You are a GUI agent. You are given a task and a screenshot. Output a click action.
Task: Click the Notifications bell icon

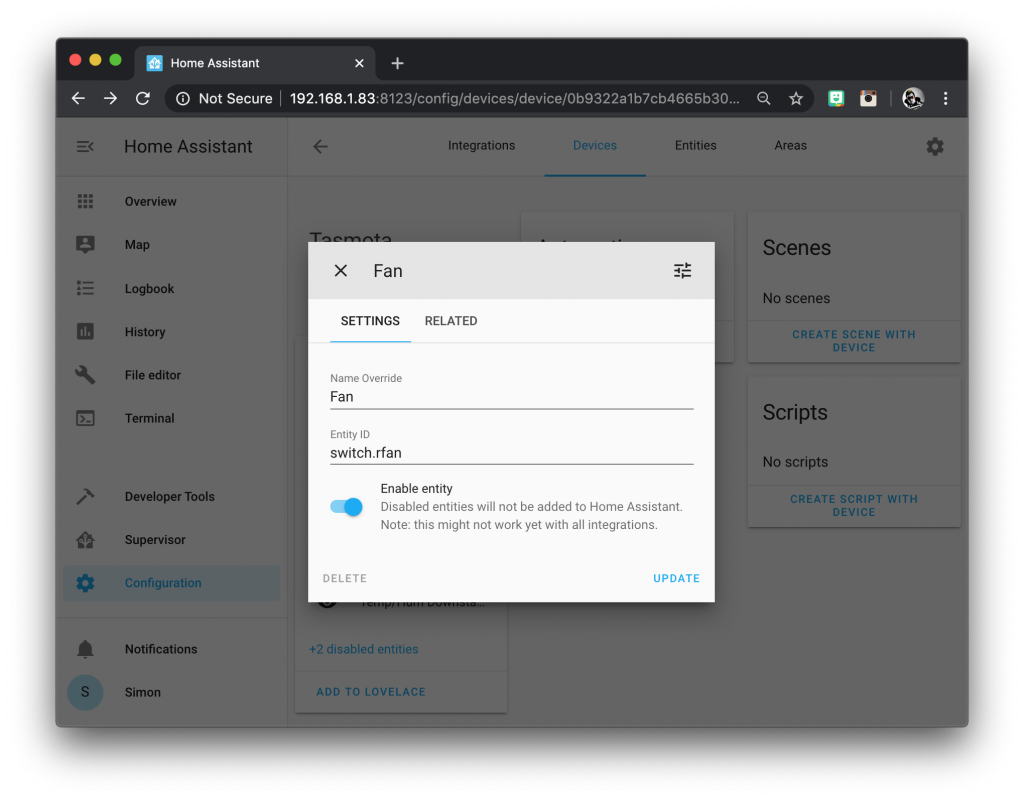(85, 649)
